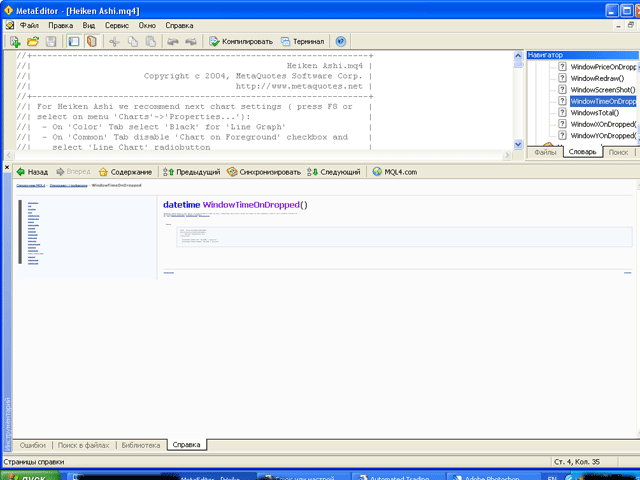Open the Правка menu
Viewport: 640px width, 480px height.
(x=60, y=25)
